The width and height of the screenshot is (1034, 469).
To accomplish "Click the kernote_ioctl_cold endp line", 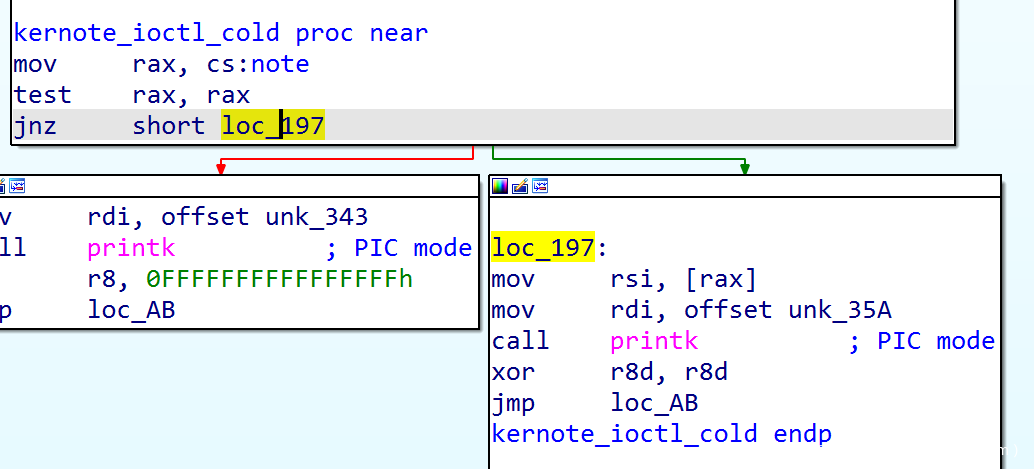I will 661,434.
